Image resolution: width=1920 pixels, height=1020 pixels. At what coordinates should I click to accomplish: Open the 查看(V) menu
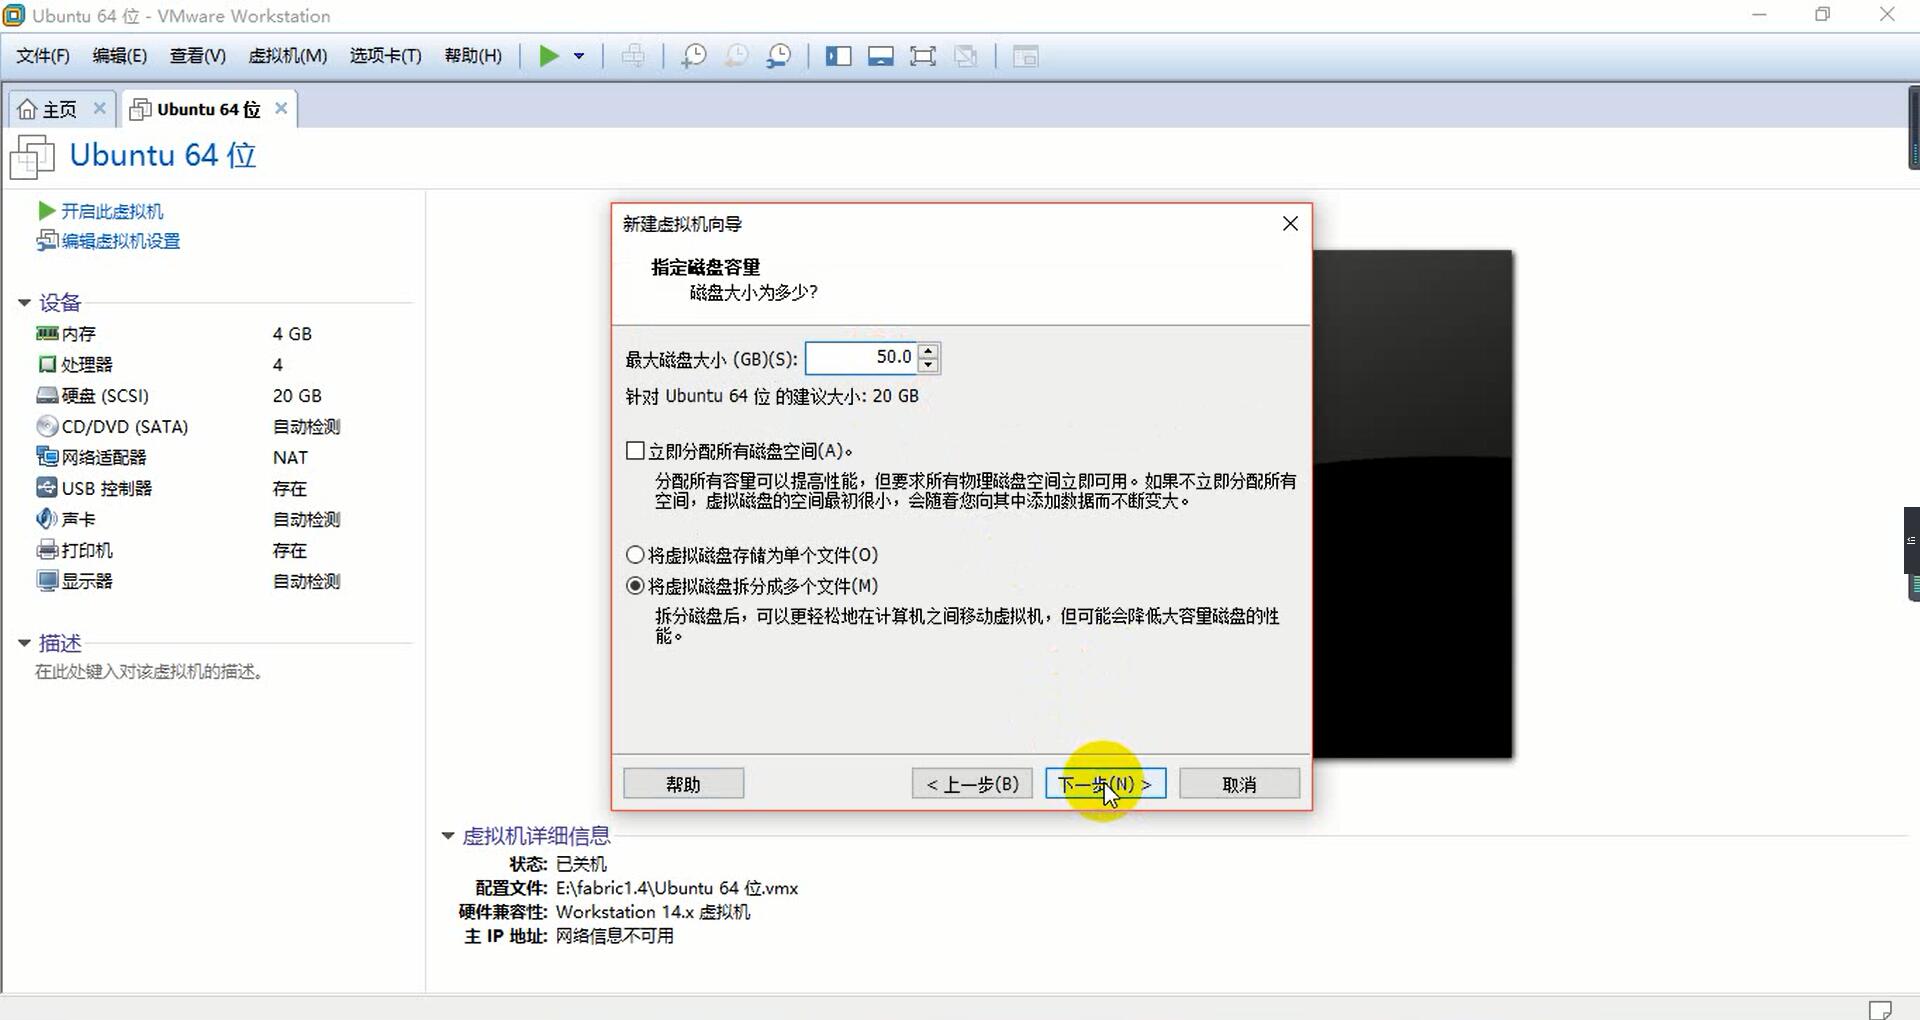click(x=198, y=56)
